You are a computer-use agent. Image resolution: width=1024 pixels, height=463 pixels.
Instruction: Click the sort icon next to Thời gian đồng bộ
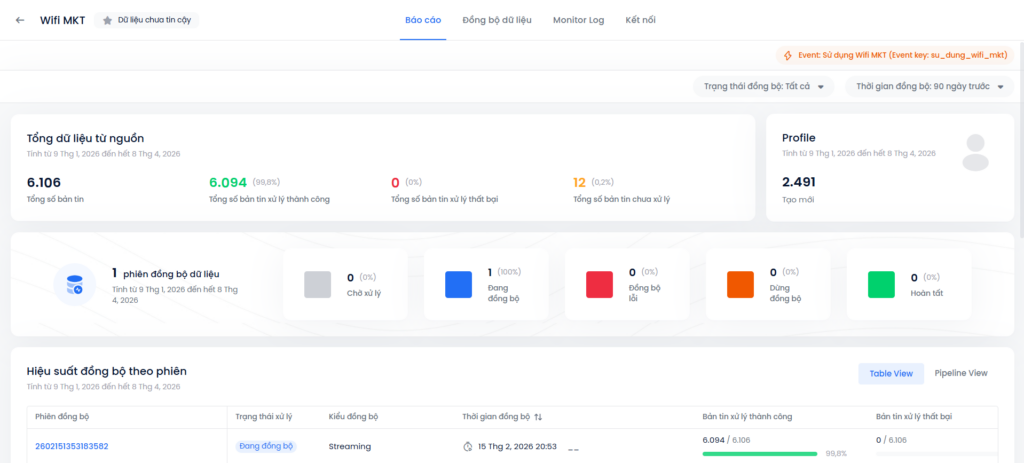tap(538, 416)
